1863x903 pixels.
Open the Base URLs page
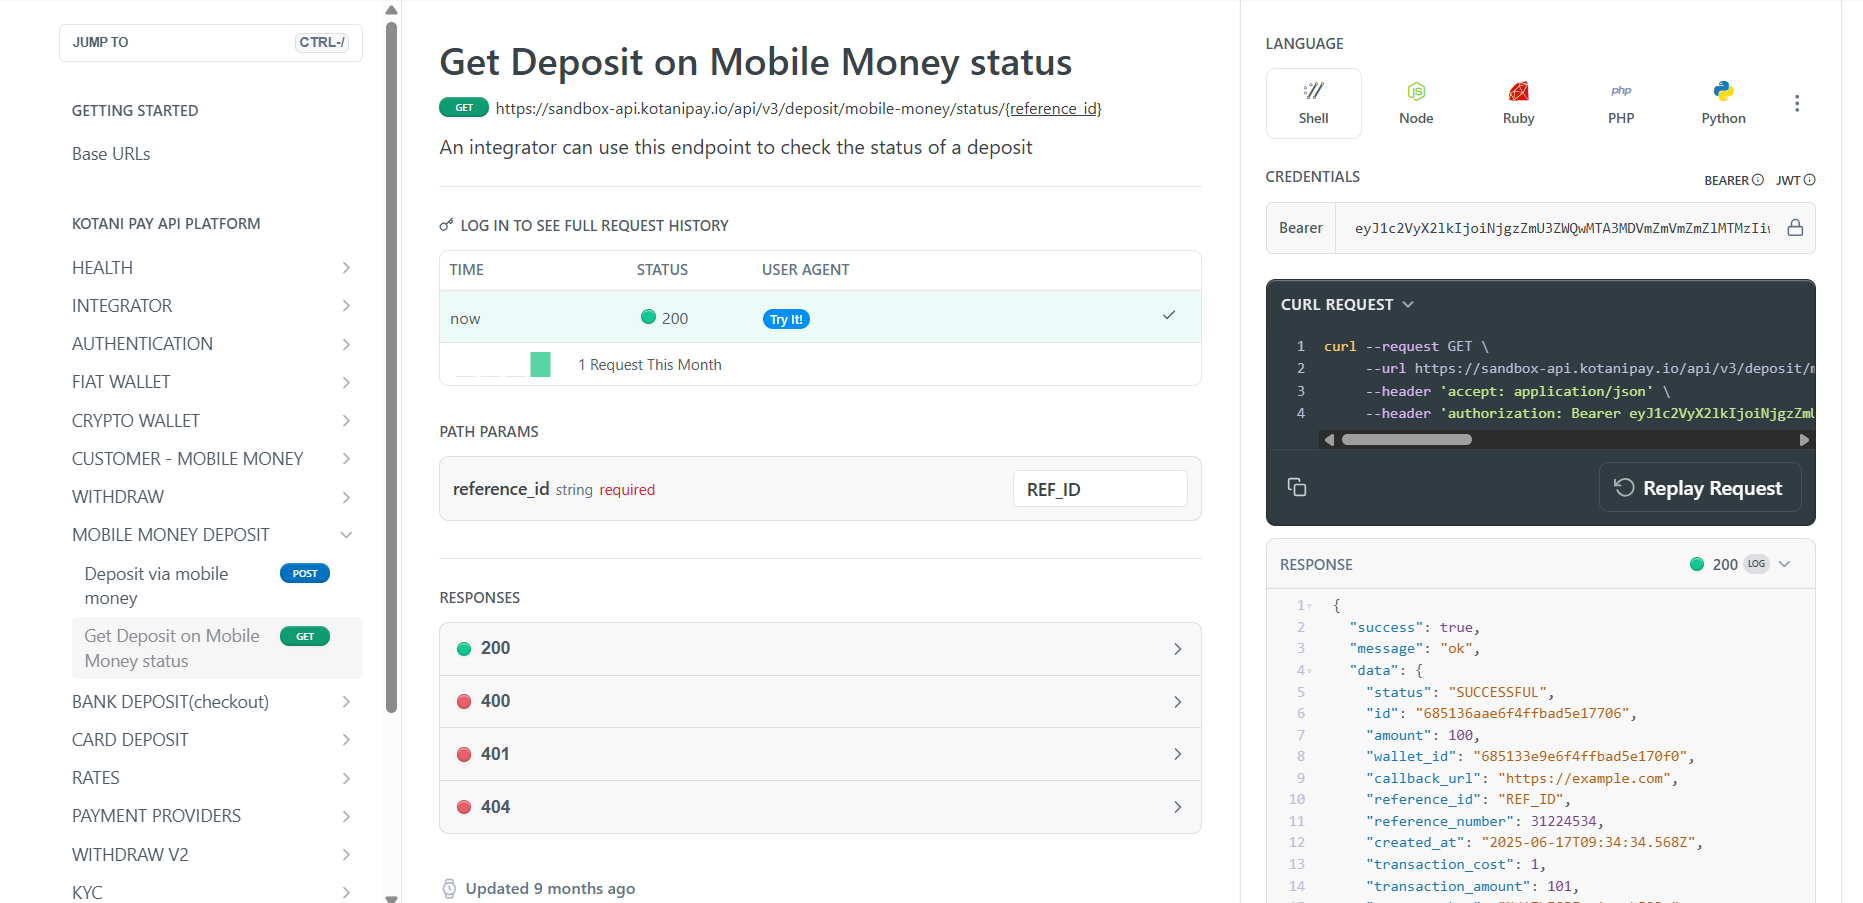pos(111,154)
